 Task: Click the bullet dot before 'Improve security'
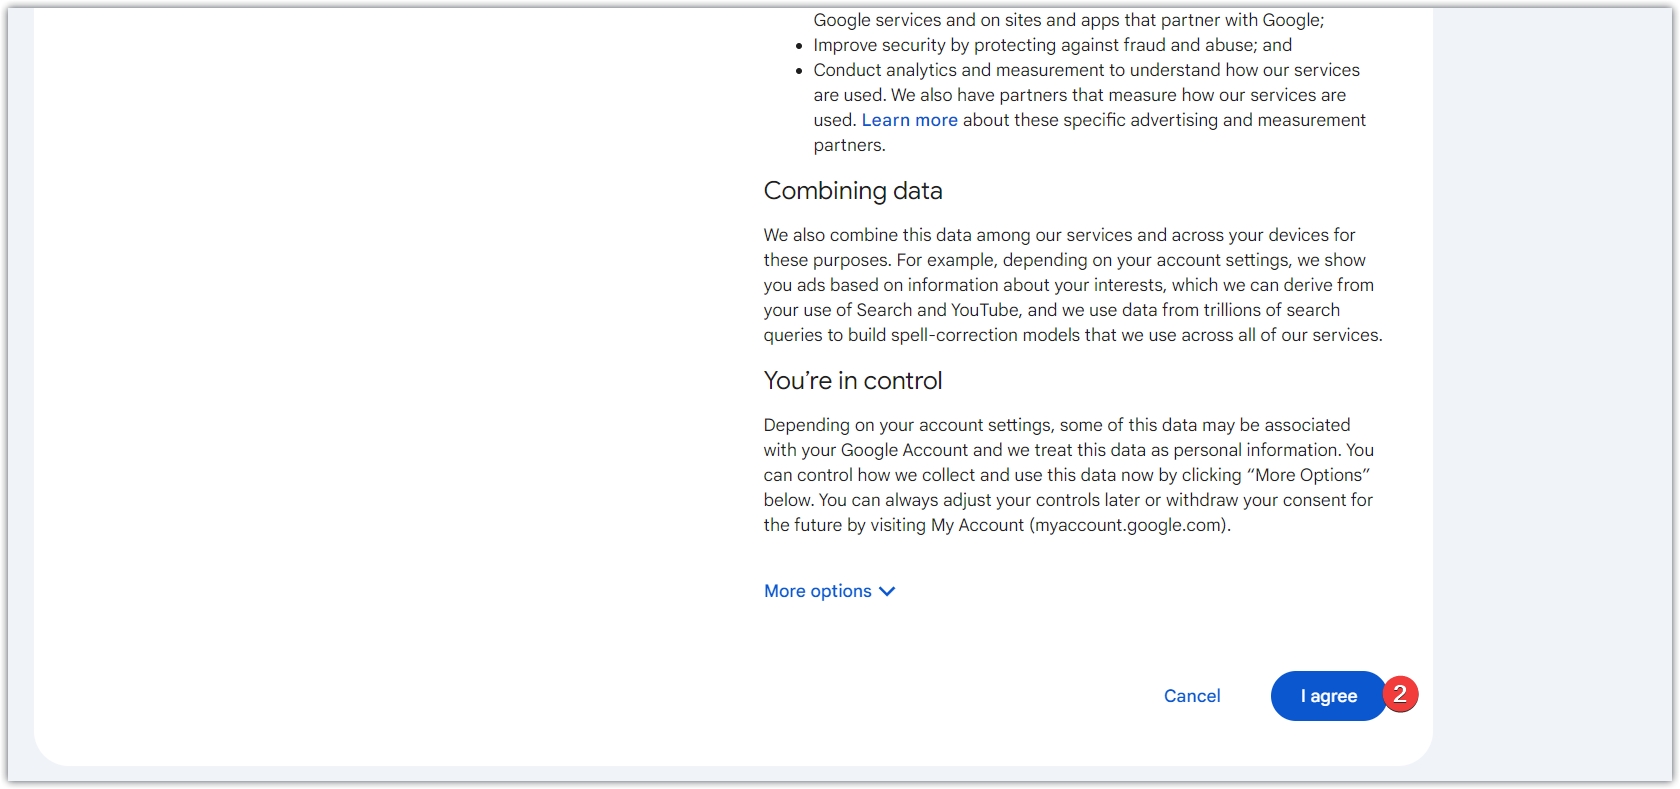(799, 46)
